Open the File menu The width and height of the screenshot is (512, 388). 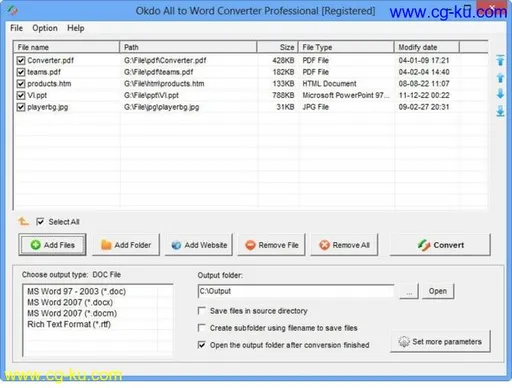tap(16, 28)
